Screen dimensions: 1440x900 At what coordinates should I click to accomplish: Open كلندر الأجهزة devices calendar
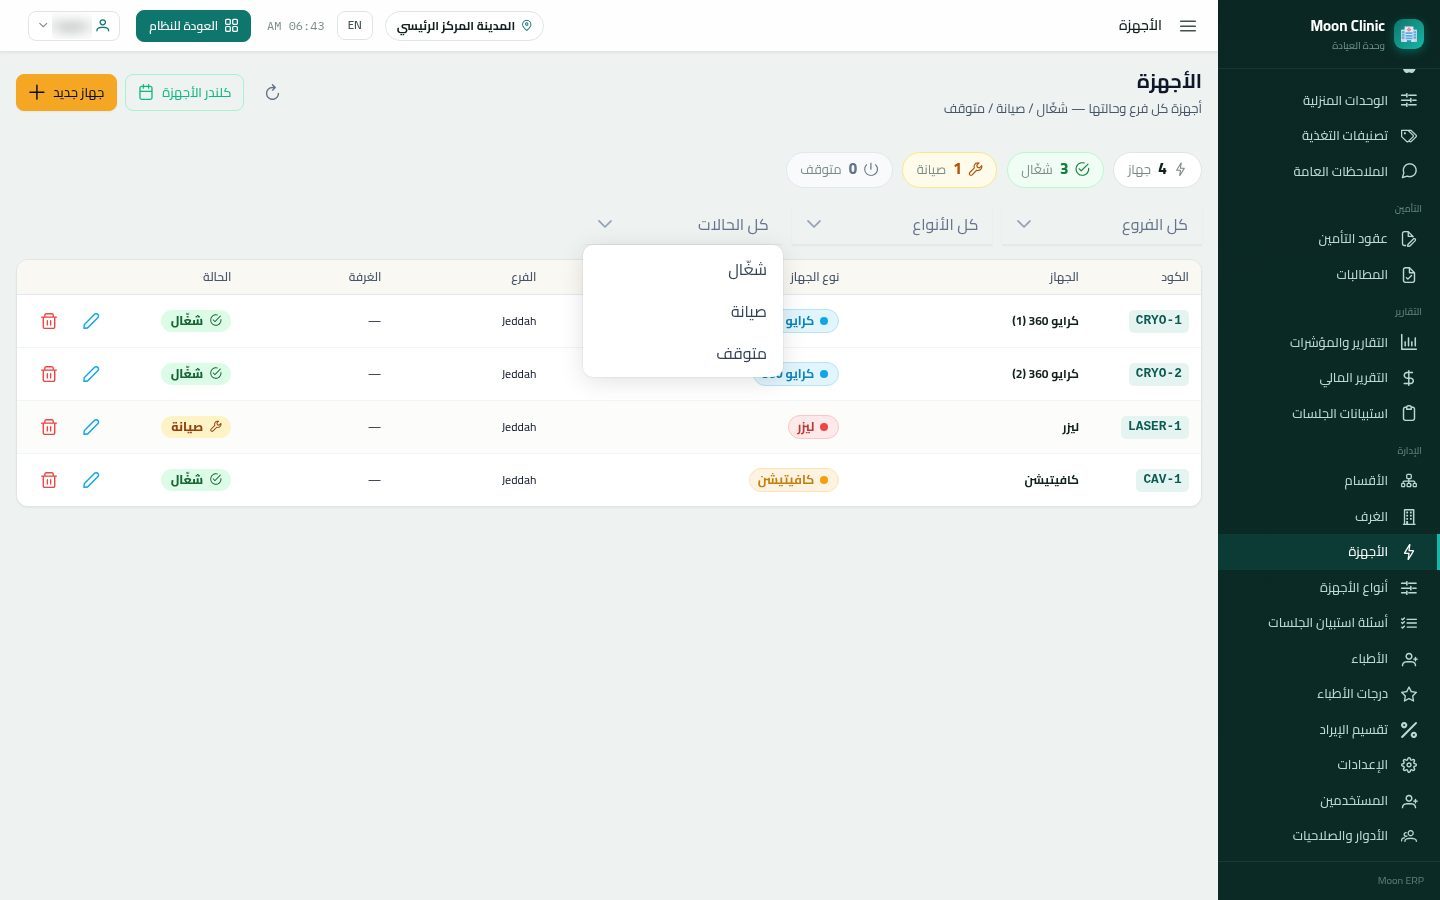coord(185,93)
